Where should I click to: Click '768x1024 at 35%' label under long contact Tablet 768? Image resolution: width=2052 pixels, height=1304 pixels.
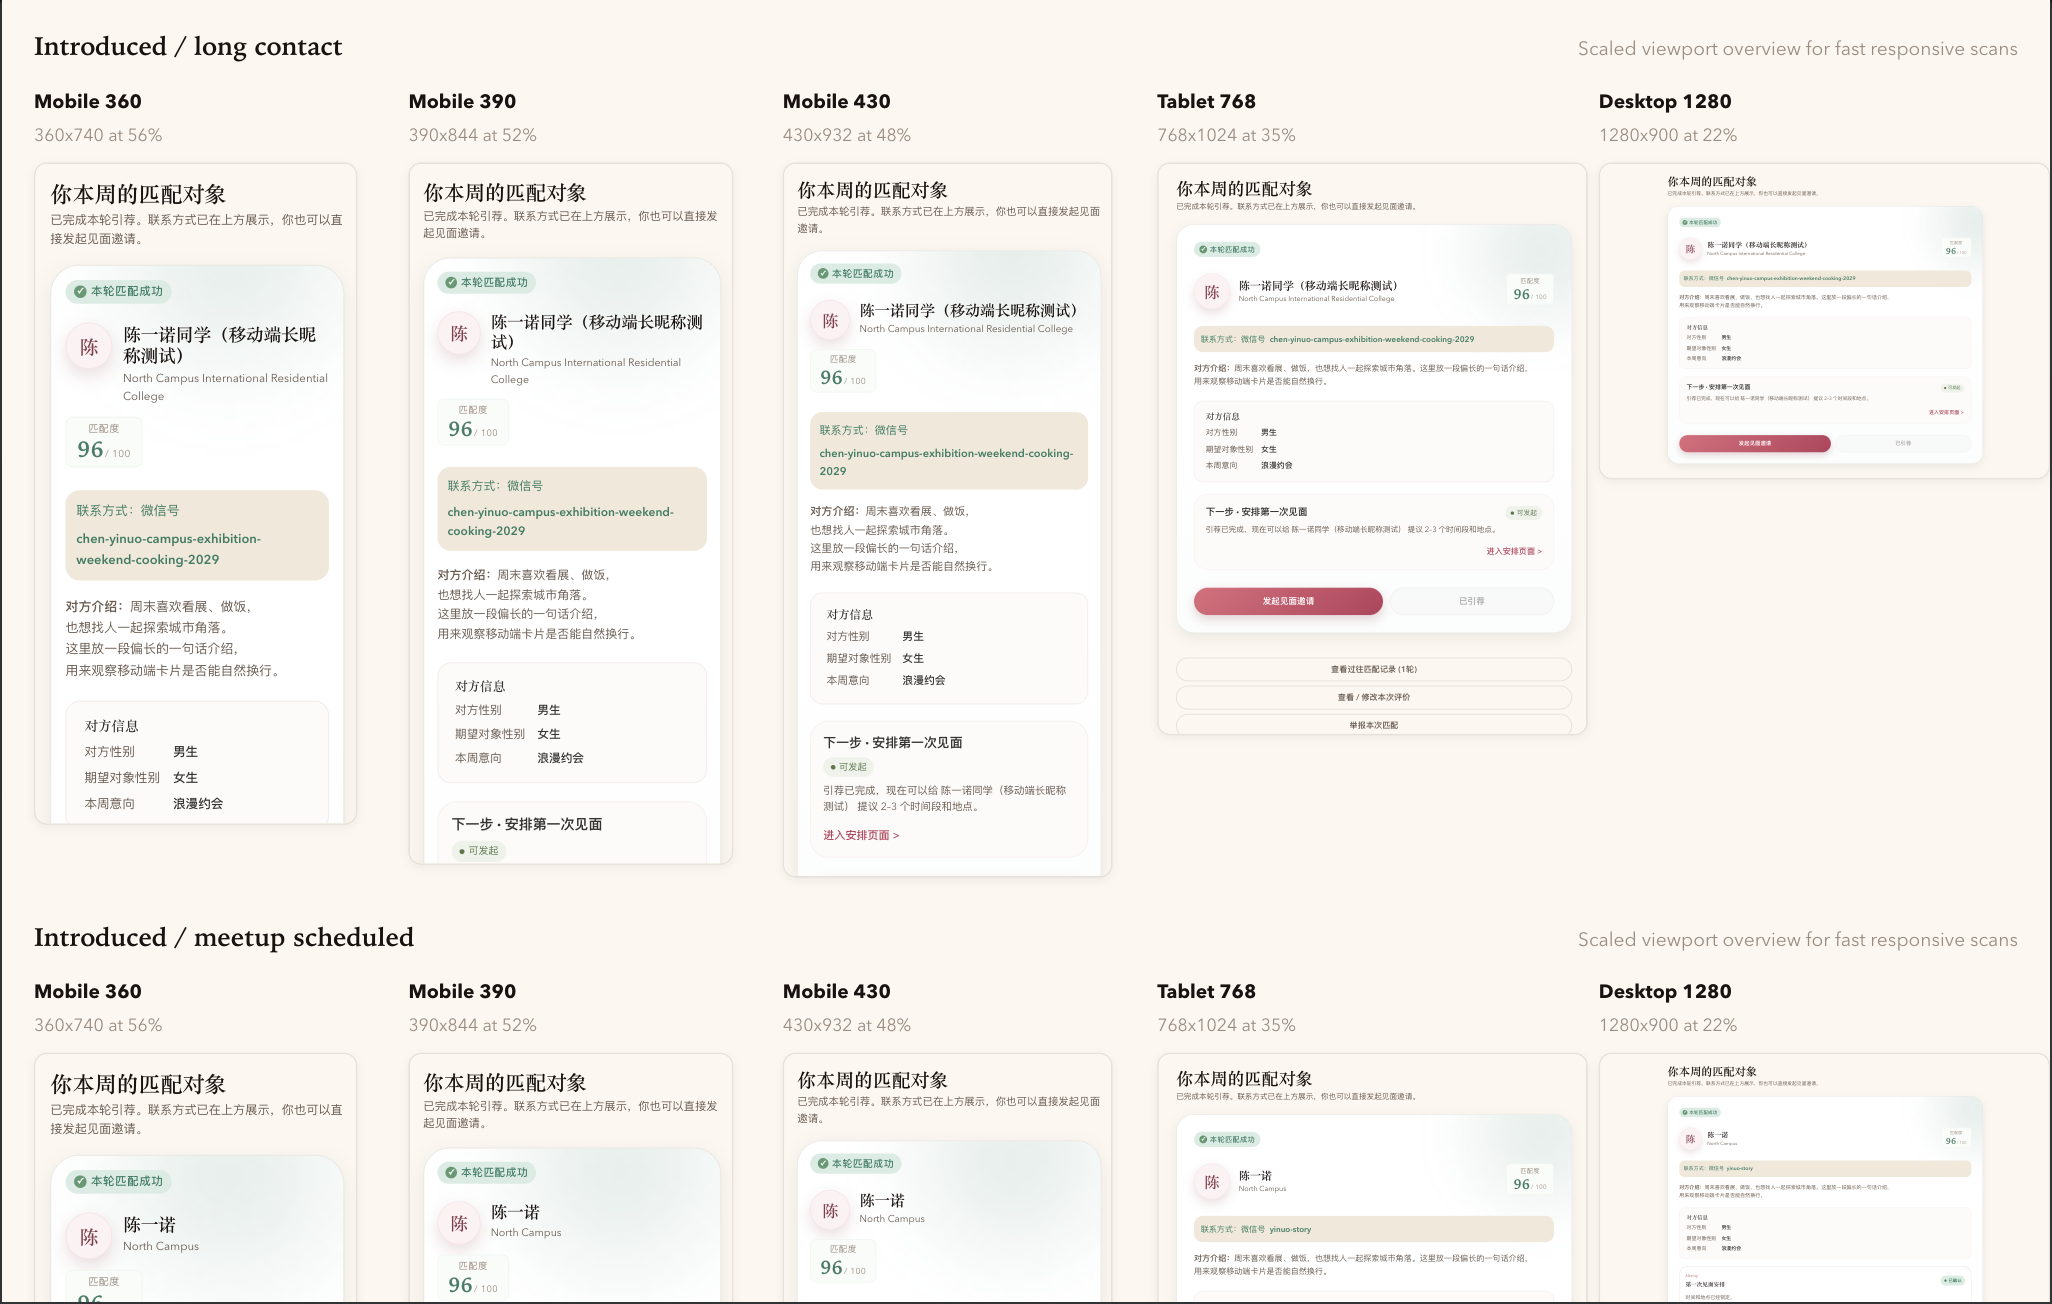point(1226,135)
